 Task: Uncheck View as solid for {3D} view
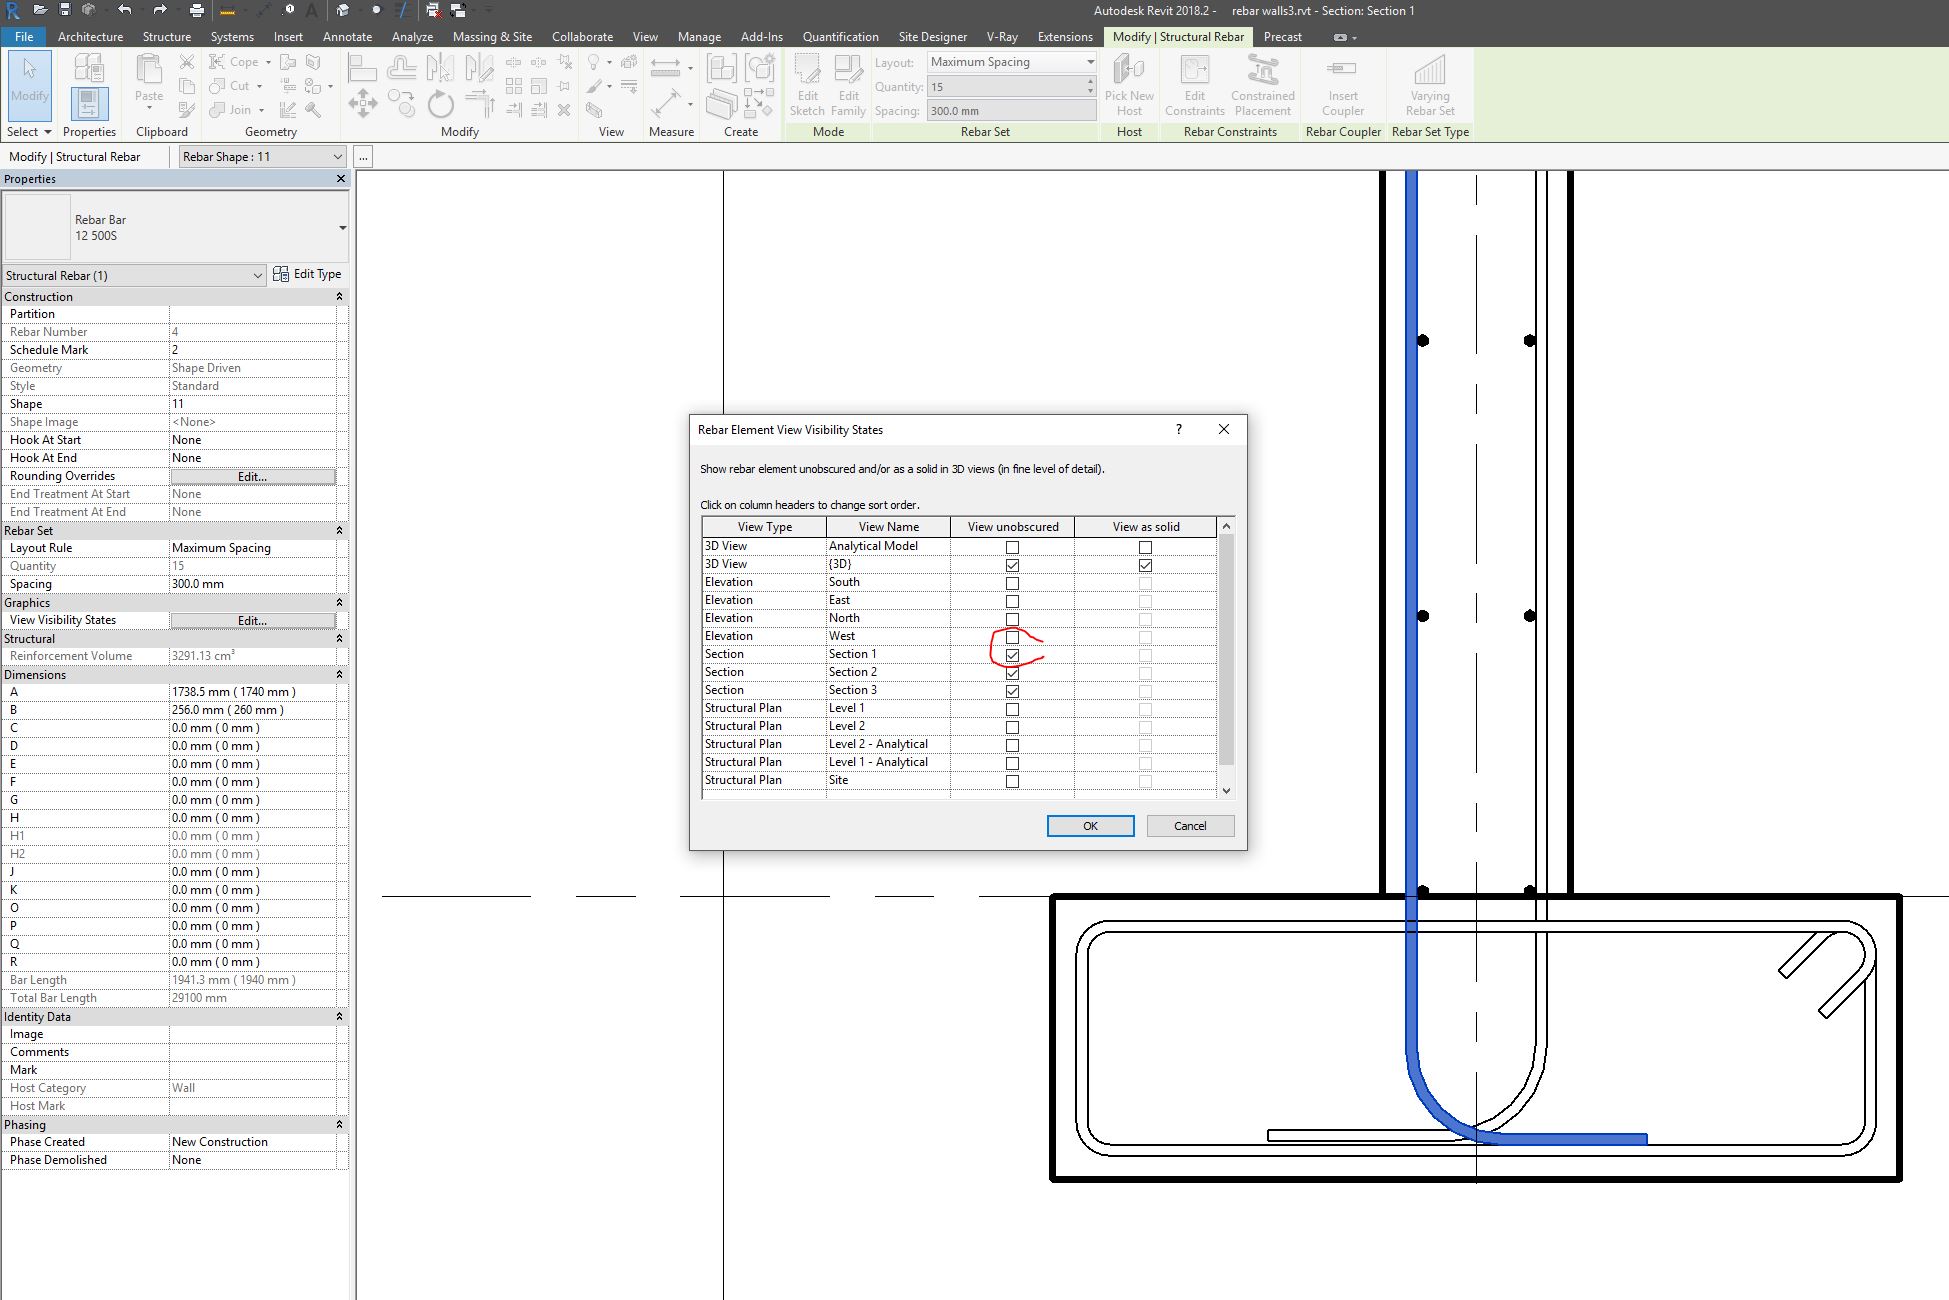point(1145,565)
